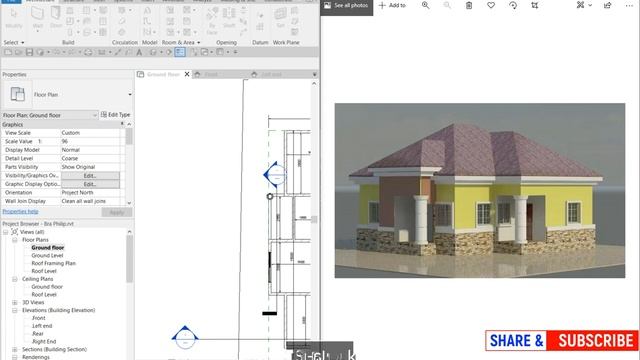Image resolution: width=640 pixels, height=360 pixels.
Task: Open the 'Floor Plan: Ground floor' instance dropdown
Action: point(94,116)
